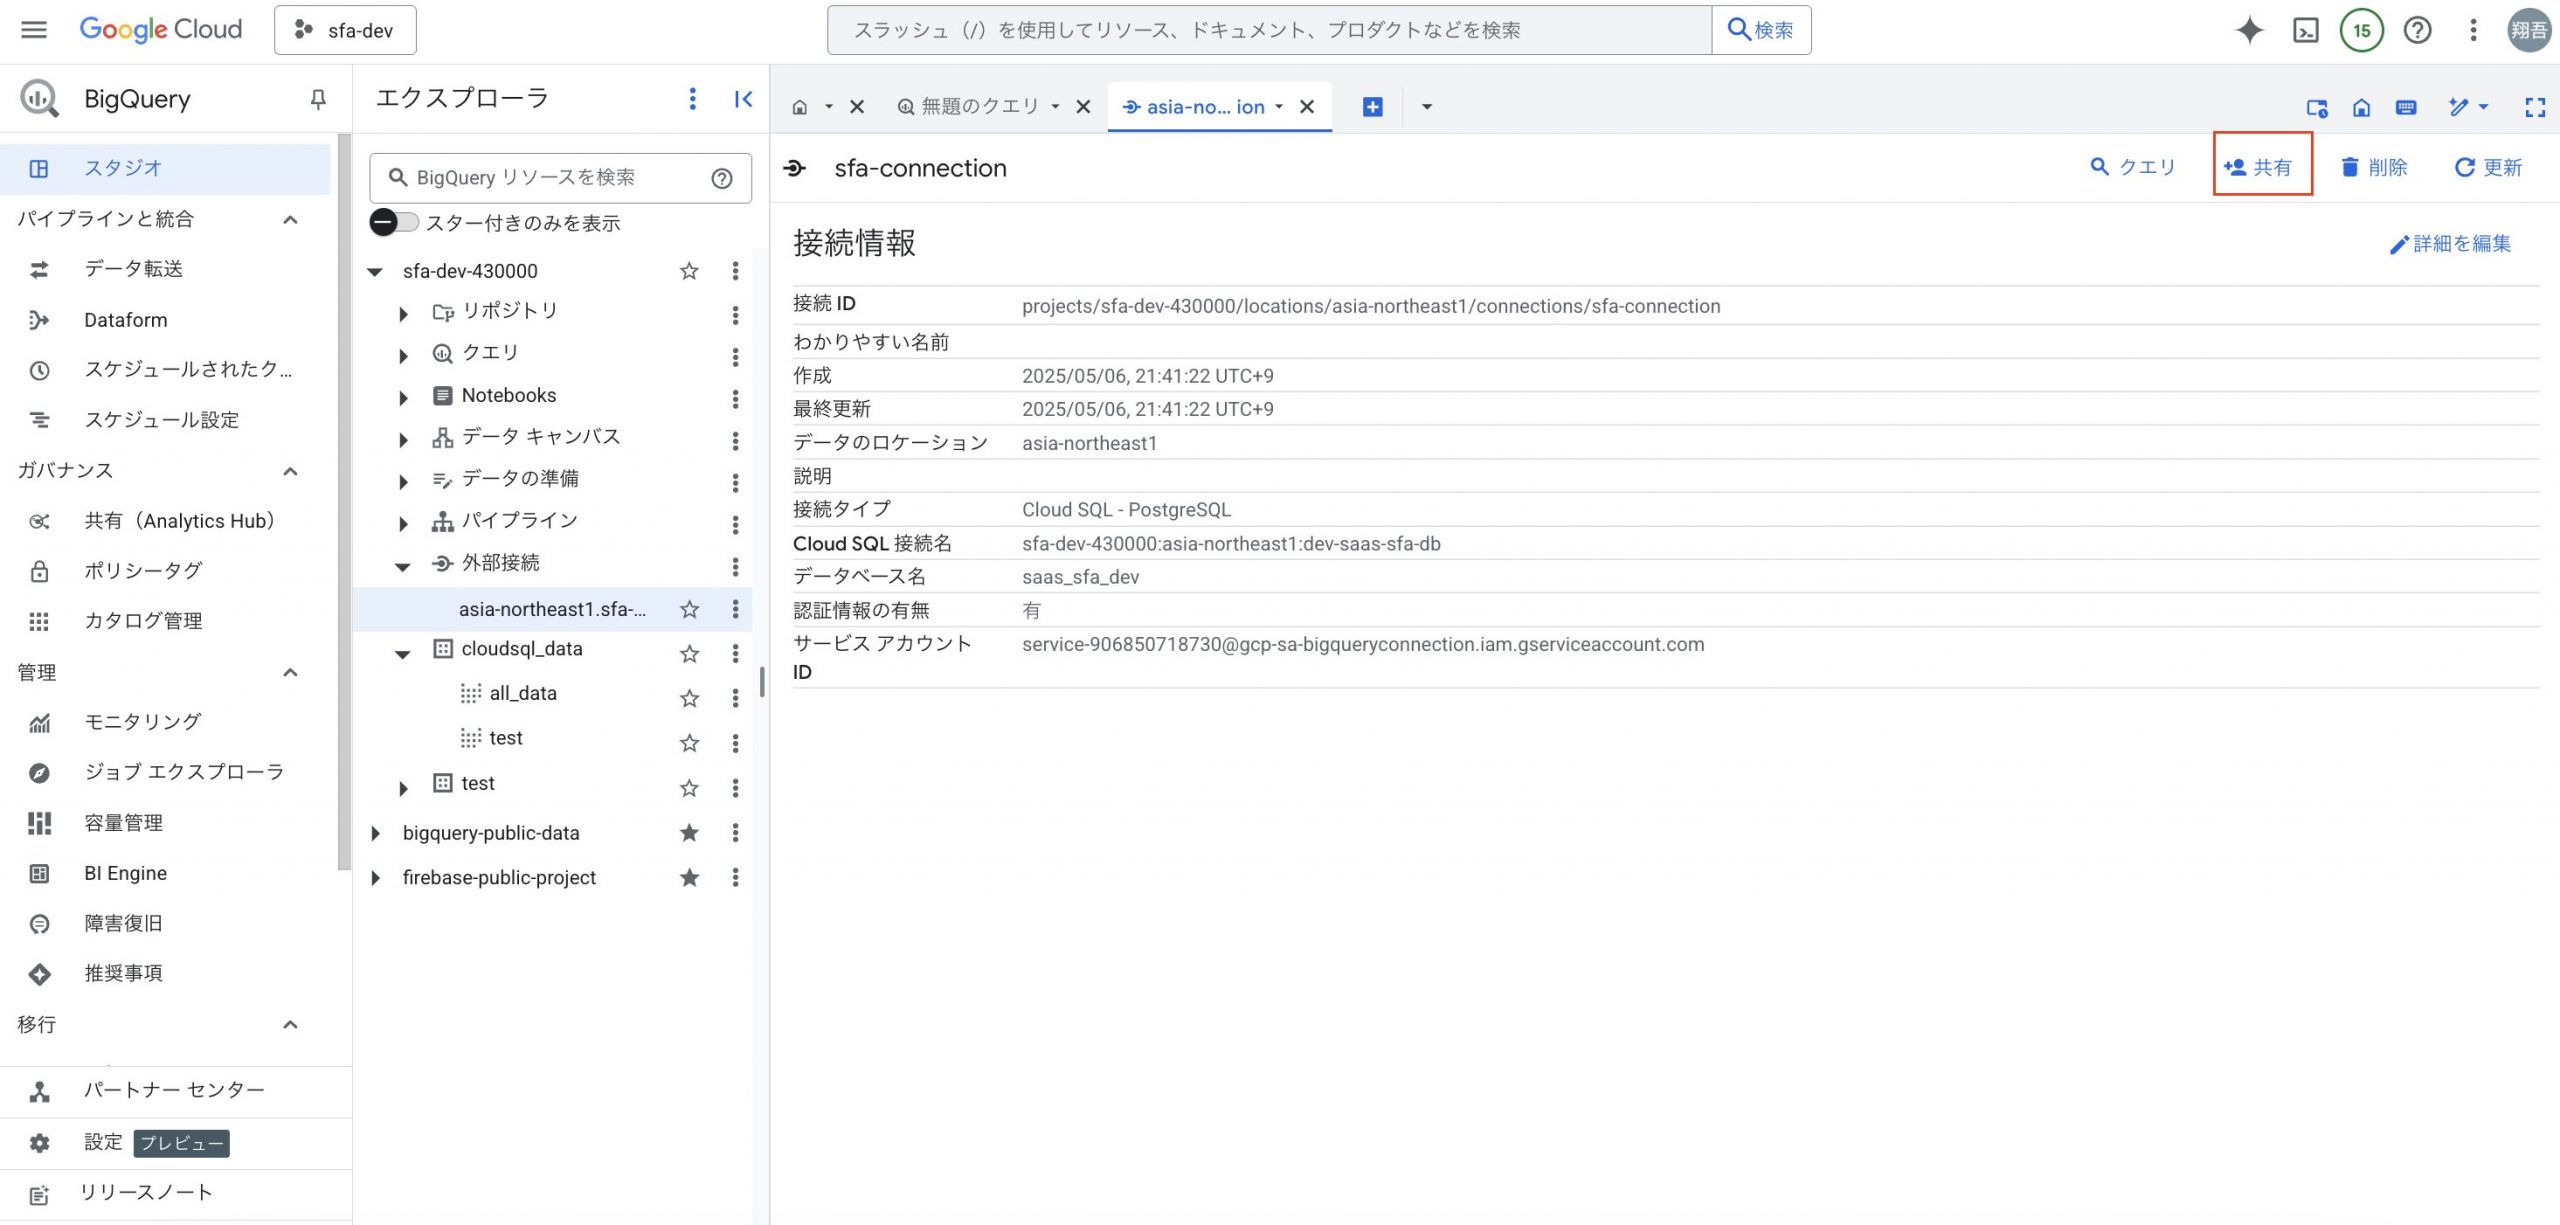Open notifications badge showing 15
The image size is (2560, 1225).
tap(2361, 30)
